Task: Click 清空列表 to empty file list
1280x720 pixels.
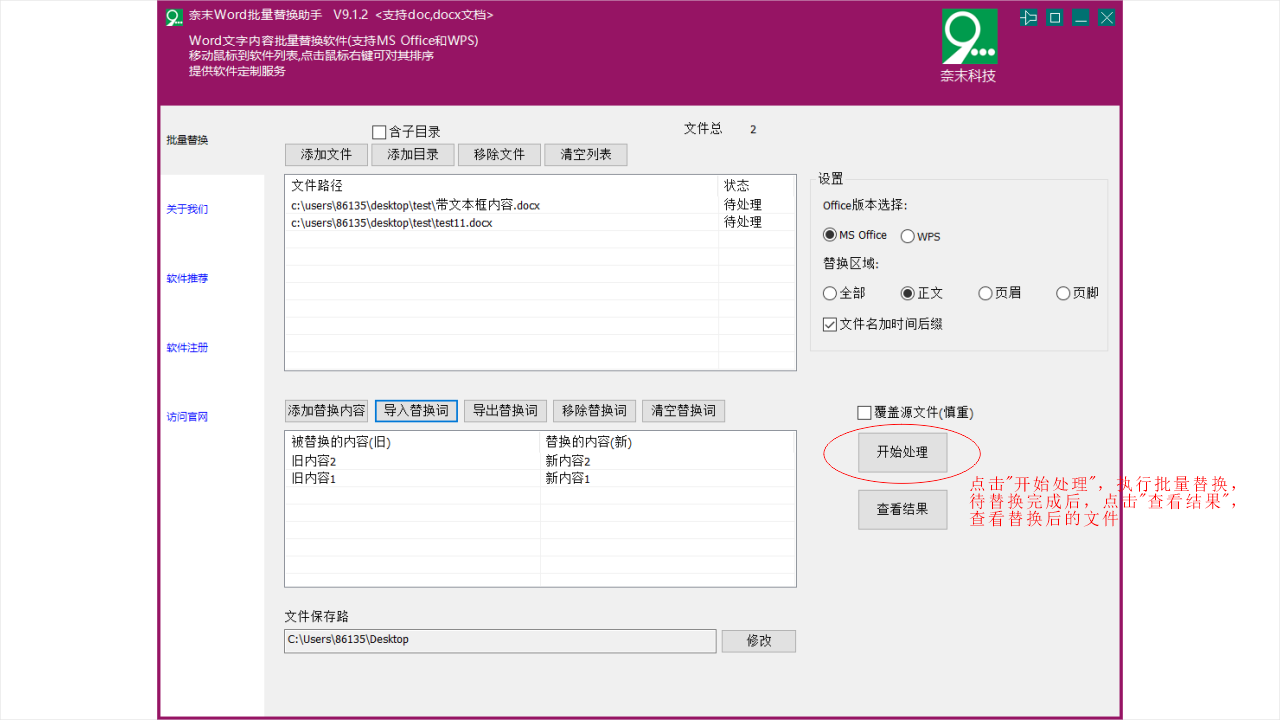Action: 585,154
